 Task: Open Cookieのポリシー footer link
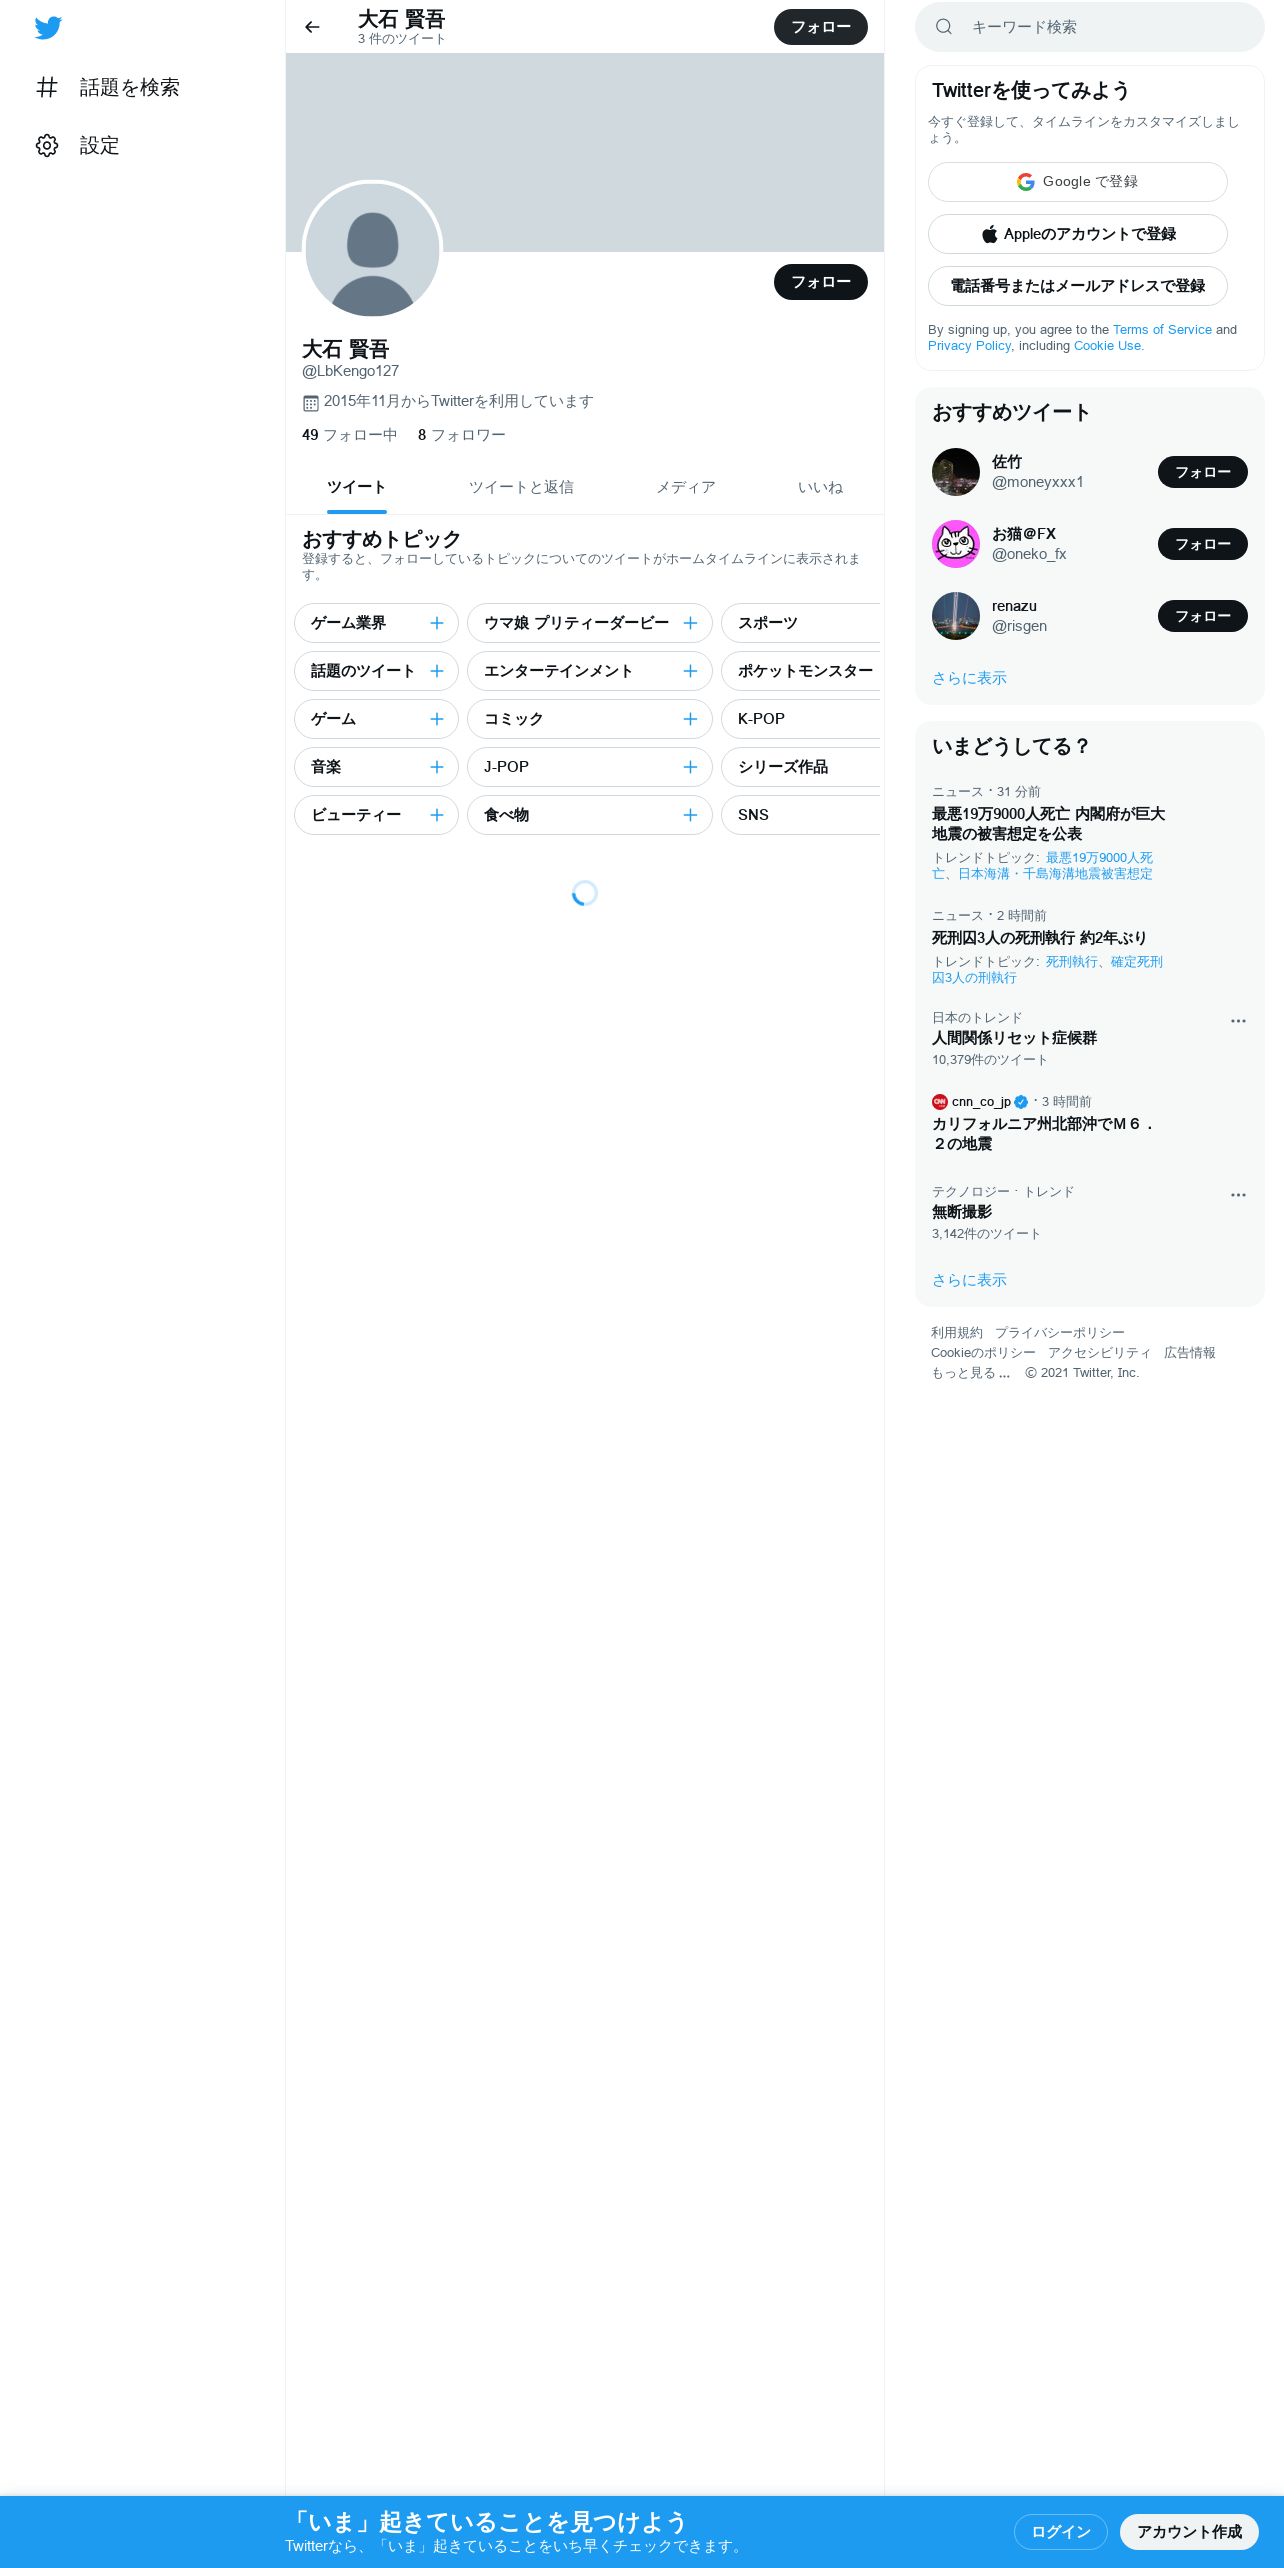pos(983,1353)
